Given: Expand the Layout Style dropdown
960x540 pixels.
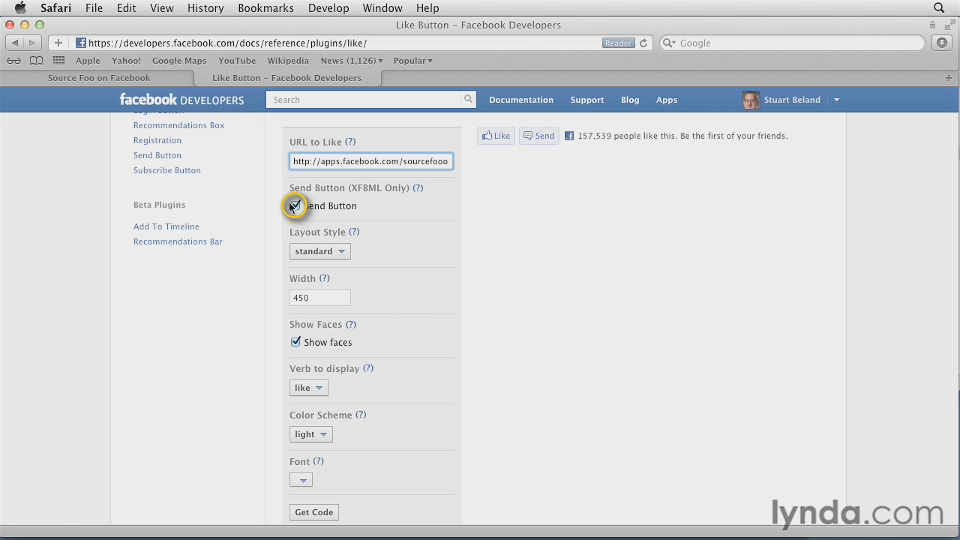Looking at the screenshot, I should (320, 252).
